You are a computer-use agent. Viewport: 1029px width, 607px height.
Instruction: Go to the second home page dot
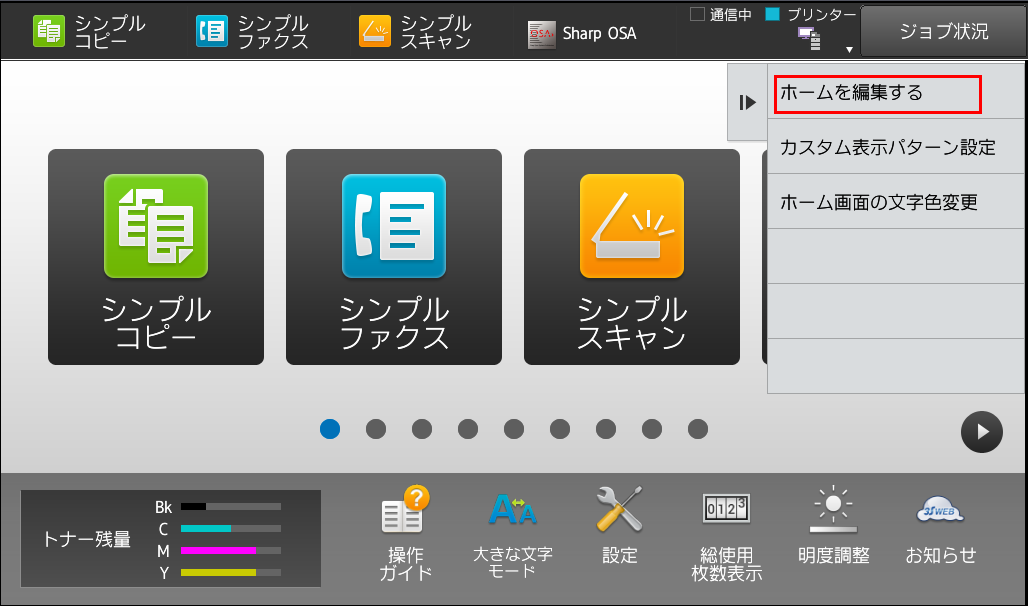tap(376, 429)
